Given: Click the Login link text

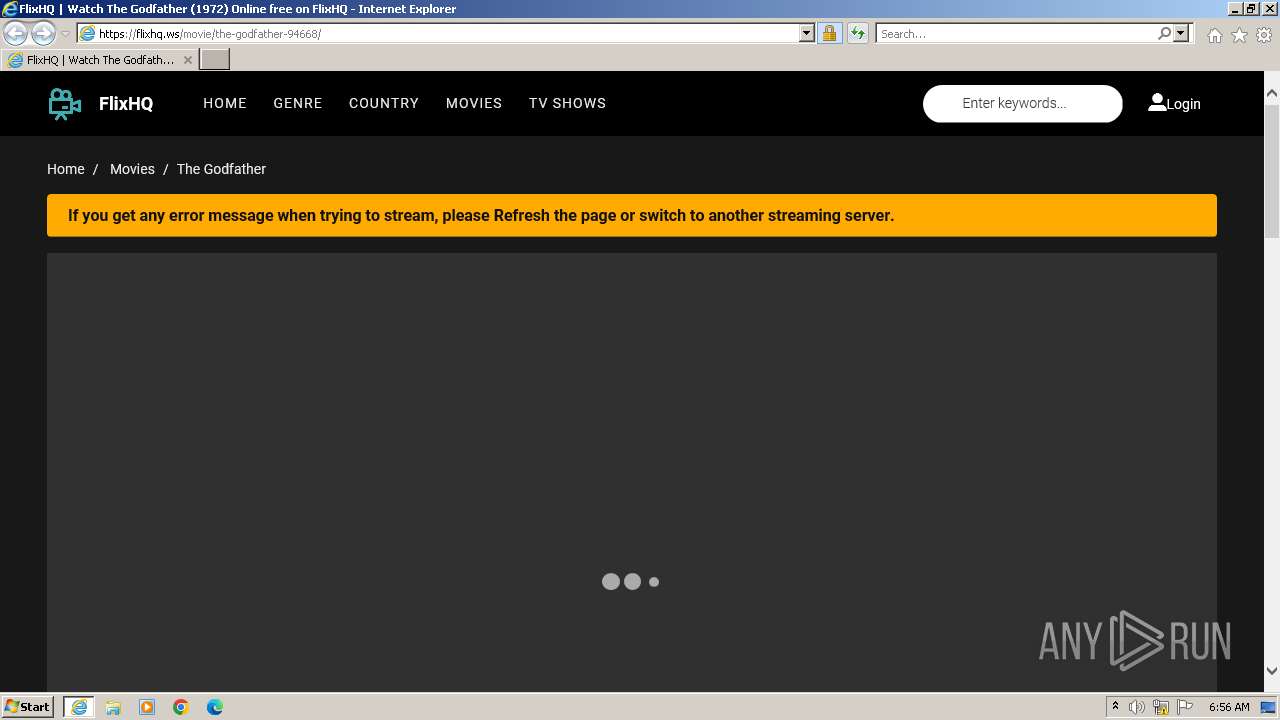Looking at the screenshot, I should (x=1183, y=104).
